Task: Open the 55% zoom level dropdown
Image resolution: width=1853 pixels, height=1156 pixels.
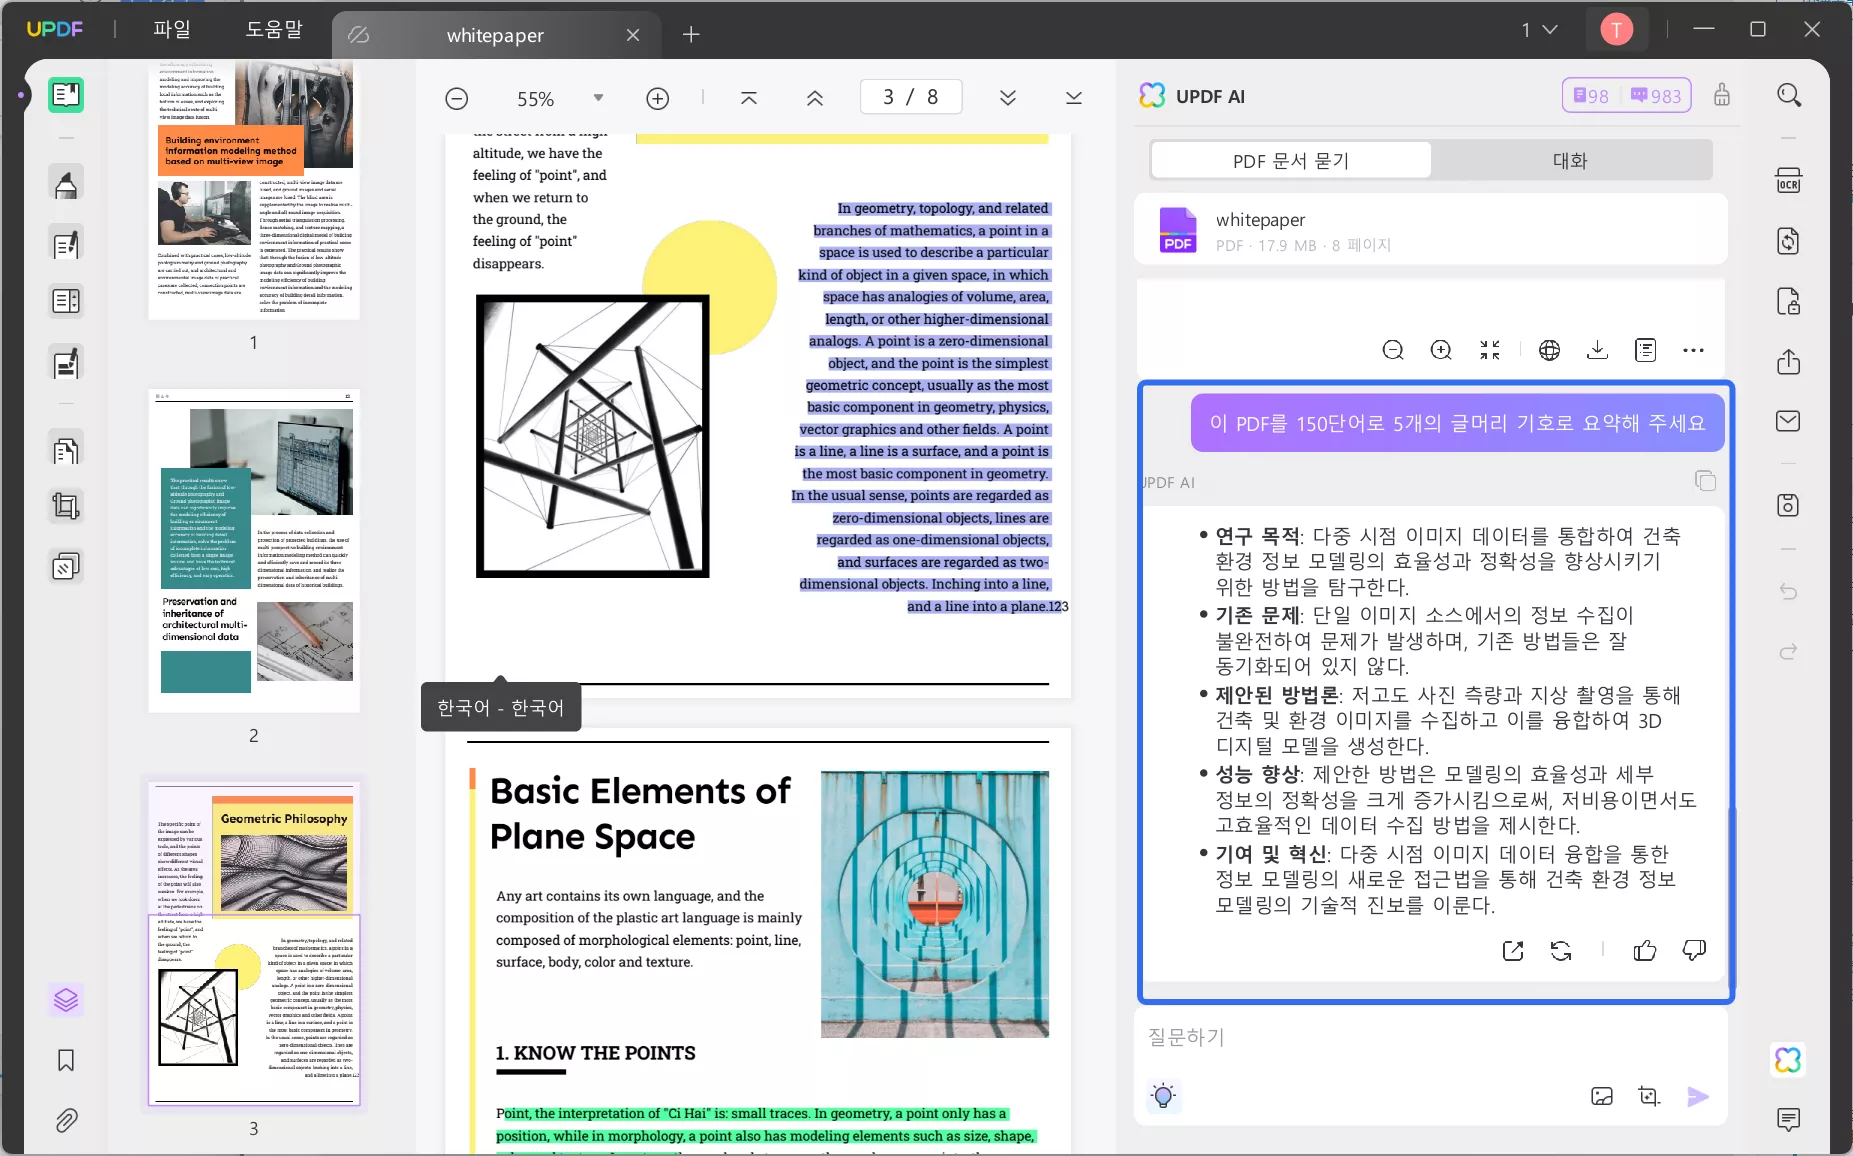Action: tap(598, 98)
